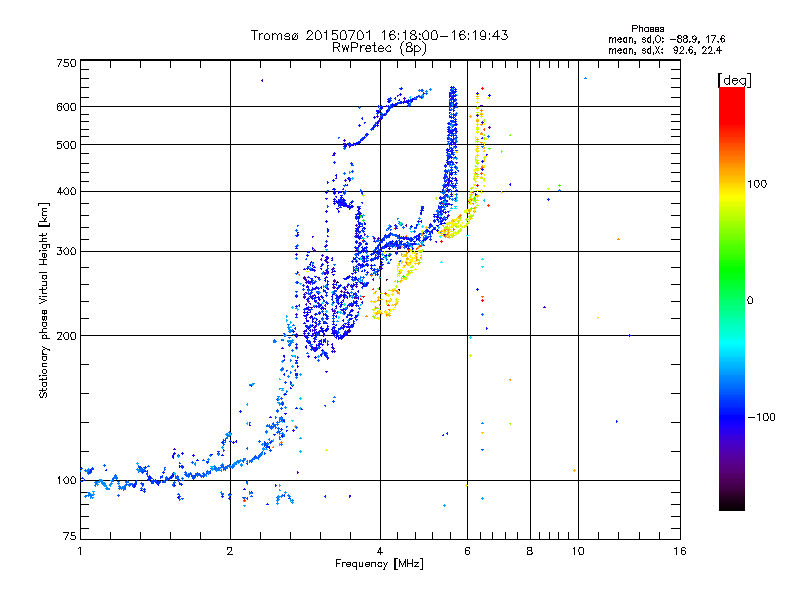The width and height of the screenshot is (800, 600).
Task: Click the '200' y-axis tick label
Action: (66, 336)
